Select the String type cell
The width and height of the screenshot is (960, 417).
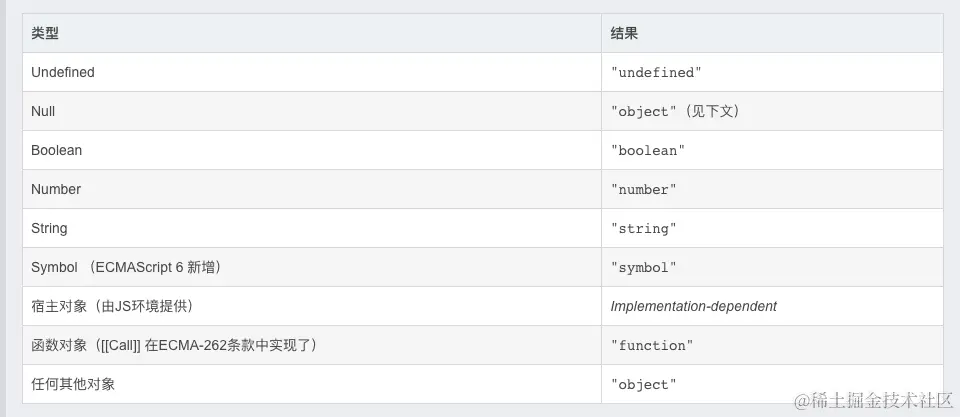(x=49, y=228)
